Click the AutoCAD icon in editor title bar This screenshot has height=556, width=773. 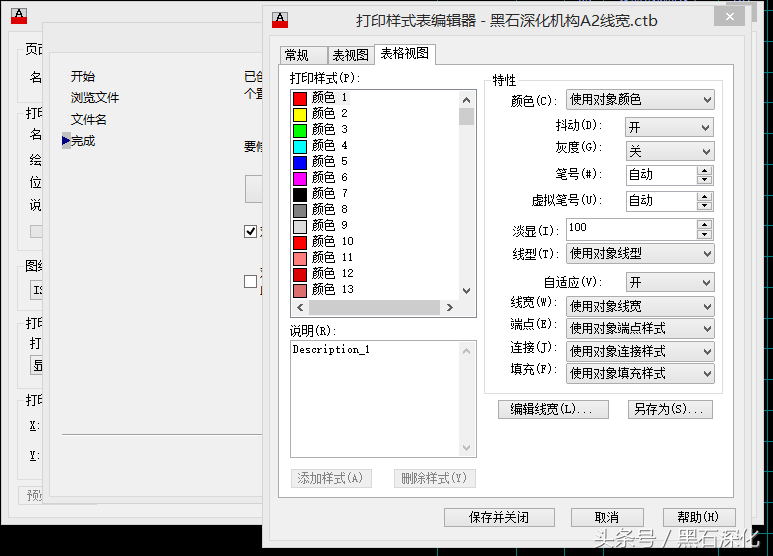tap(280, 20)
